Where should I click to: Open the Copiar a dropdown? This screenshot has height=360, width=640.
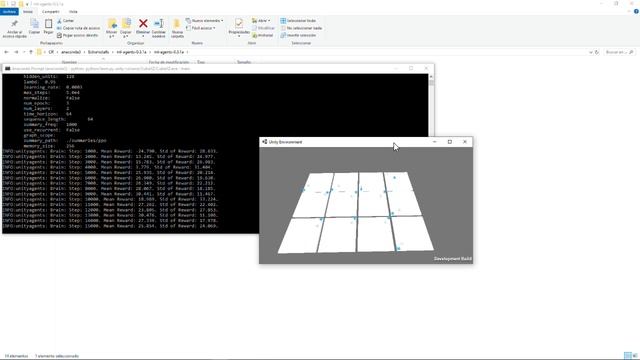click(126, 28)
